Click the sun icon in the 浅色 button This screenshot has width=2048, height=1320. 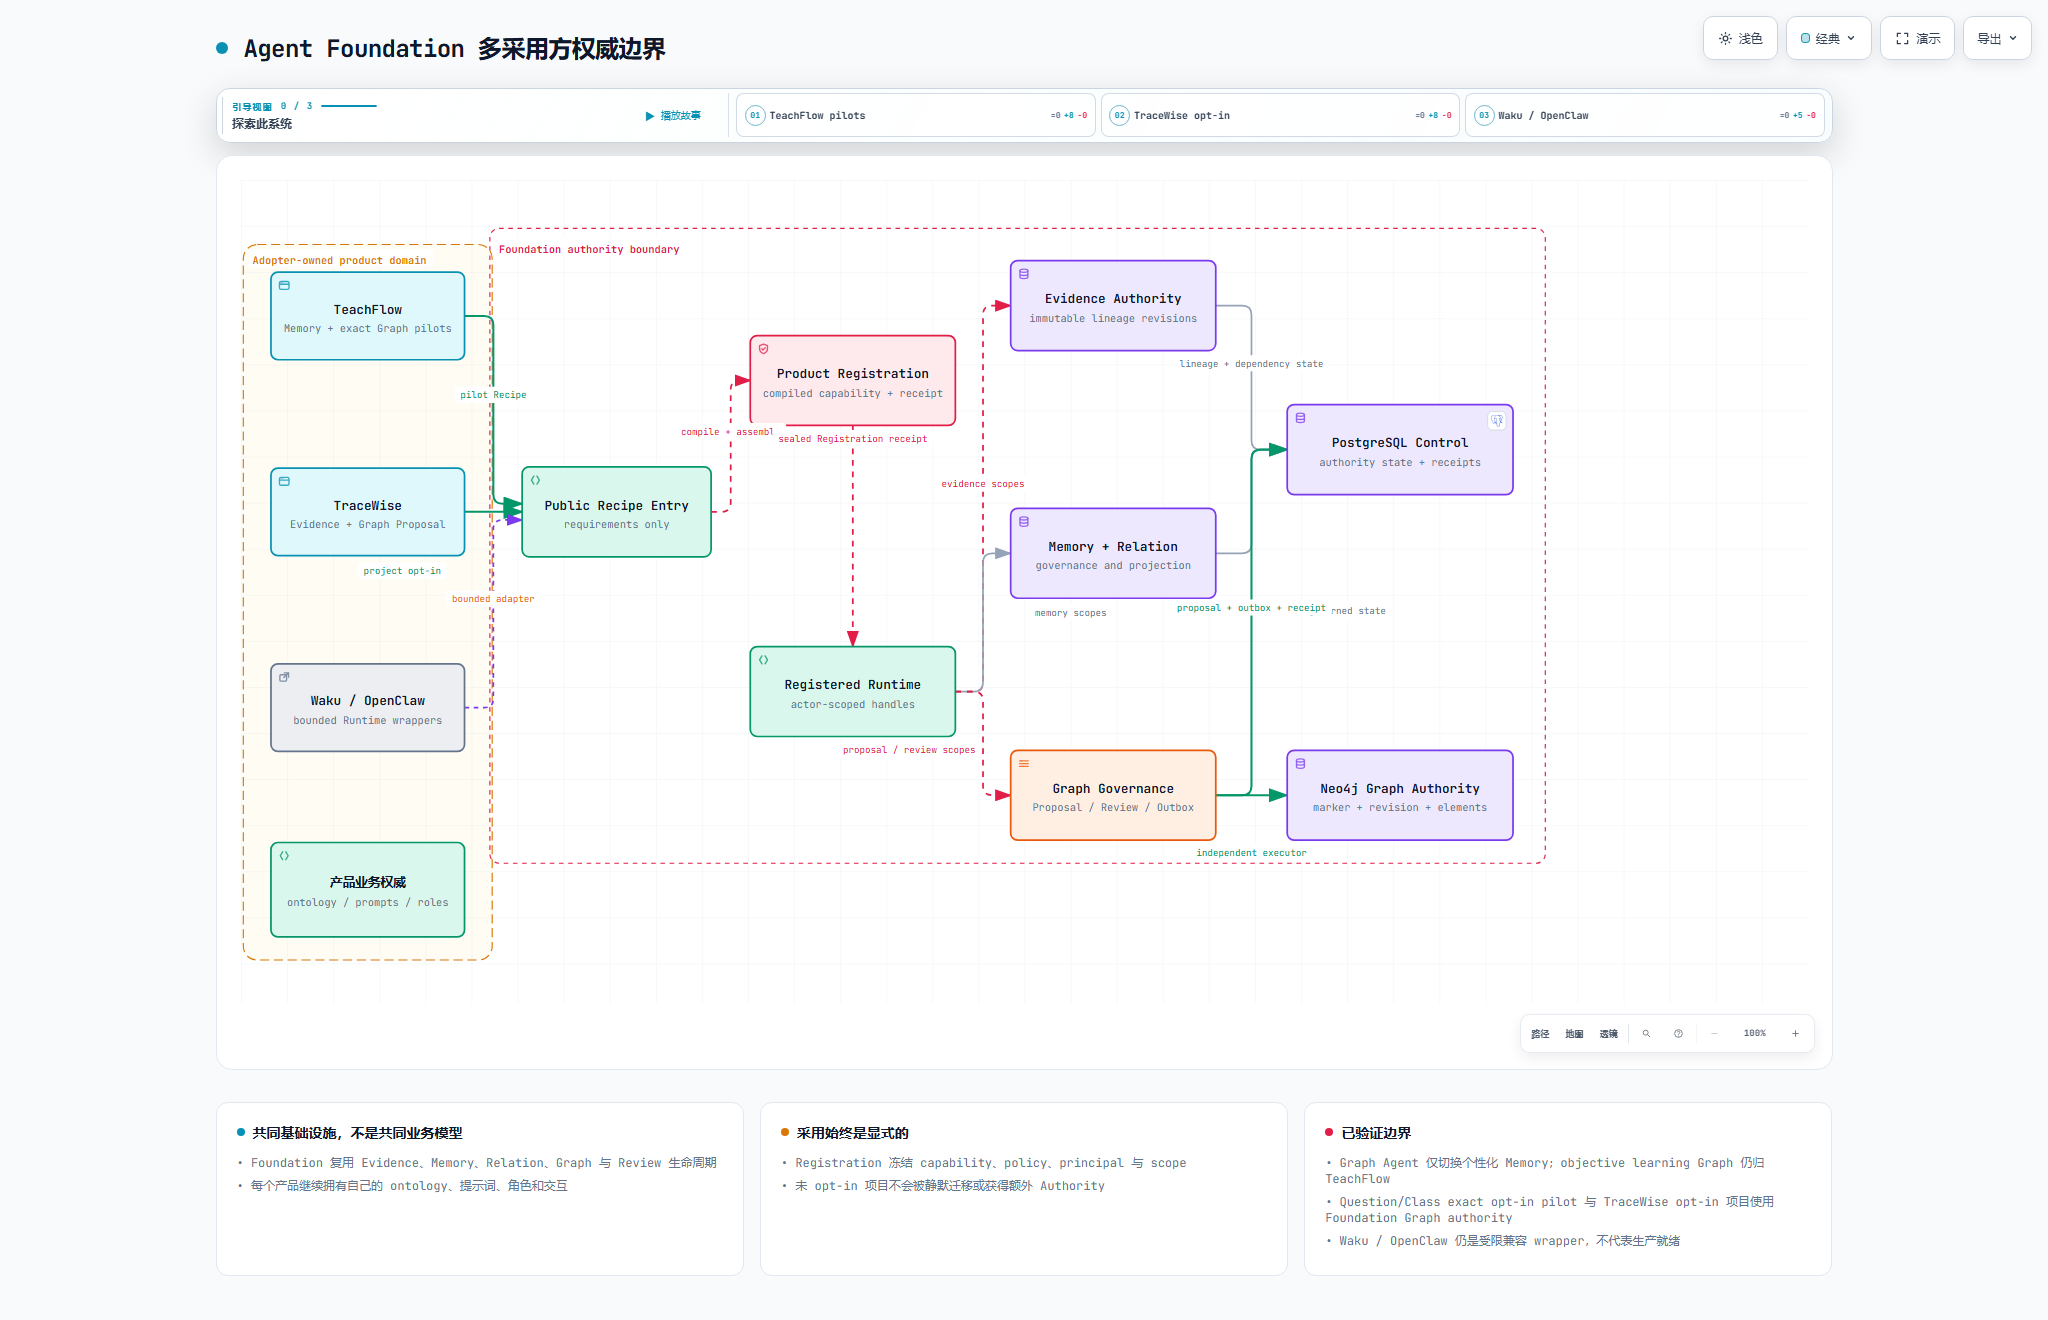(x=1725, y=39)
